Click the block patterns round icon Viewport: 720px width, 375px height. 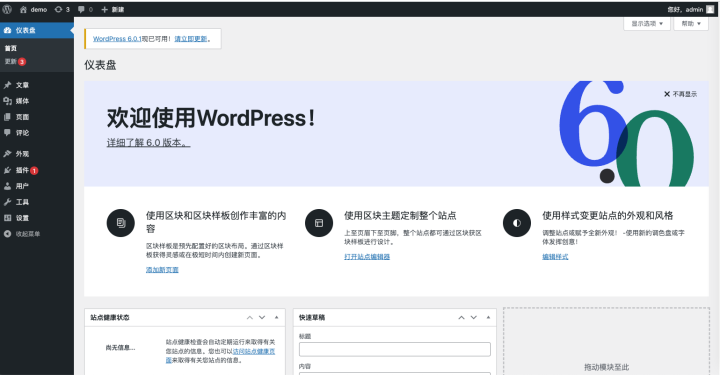point(121,223)
